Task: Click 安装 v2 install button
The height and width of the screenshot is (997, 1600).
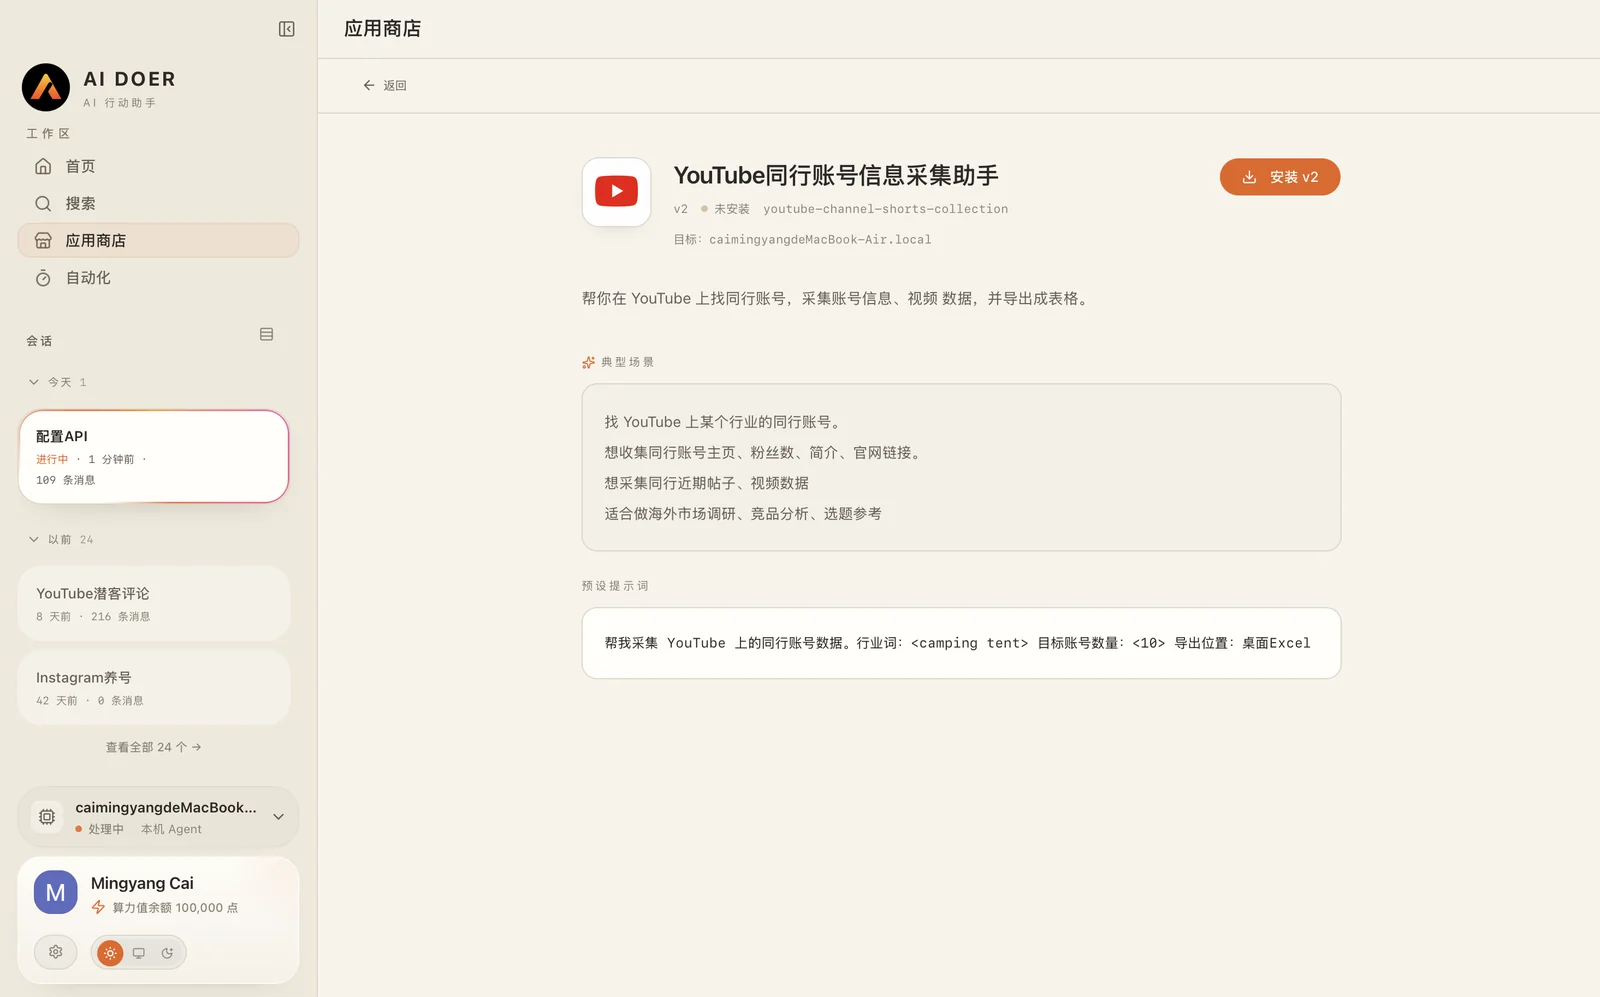Action: [x=1280, y=177]
